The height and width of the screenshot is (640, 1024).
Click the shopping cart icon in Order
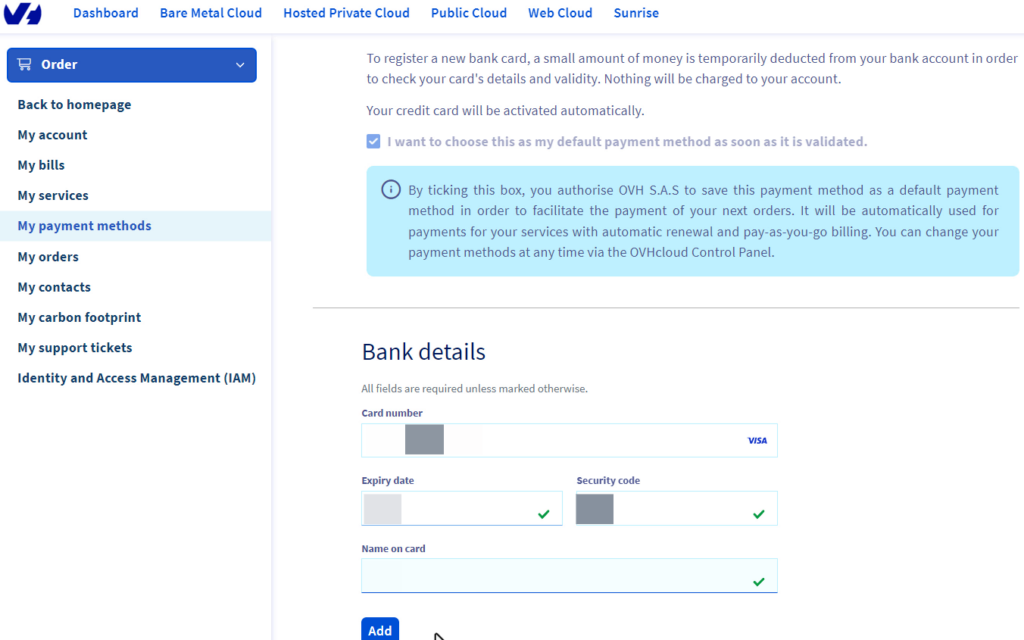(x=25, y=65)
